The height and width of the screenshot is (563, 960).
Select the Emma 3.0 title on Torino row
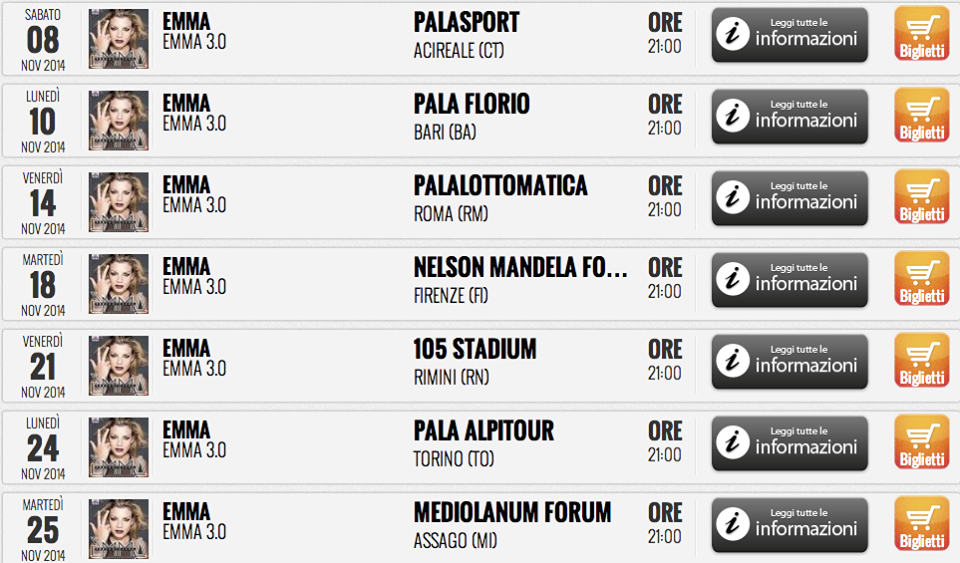click(194, 450)
